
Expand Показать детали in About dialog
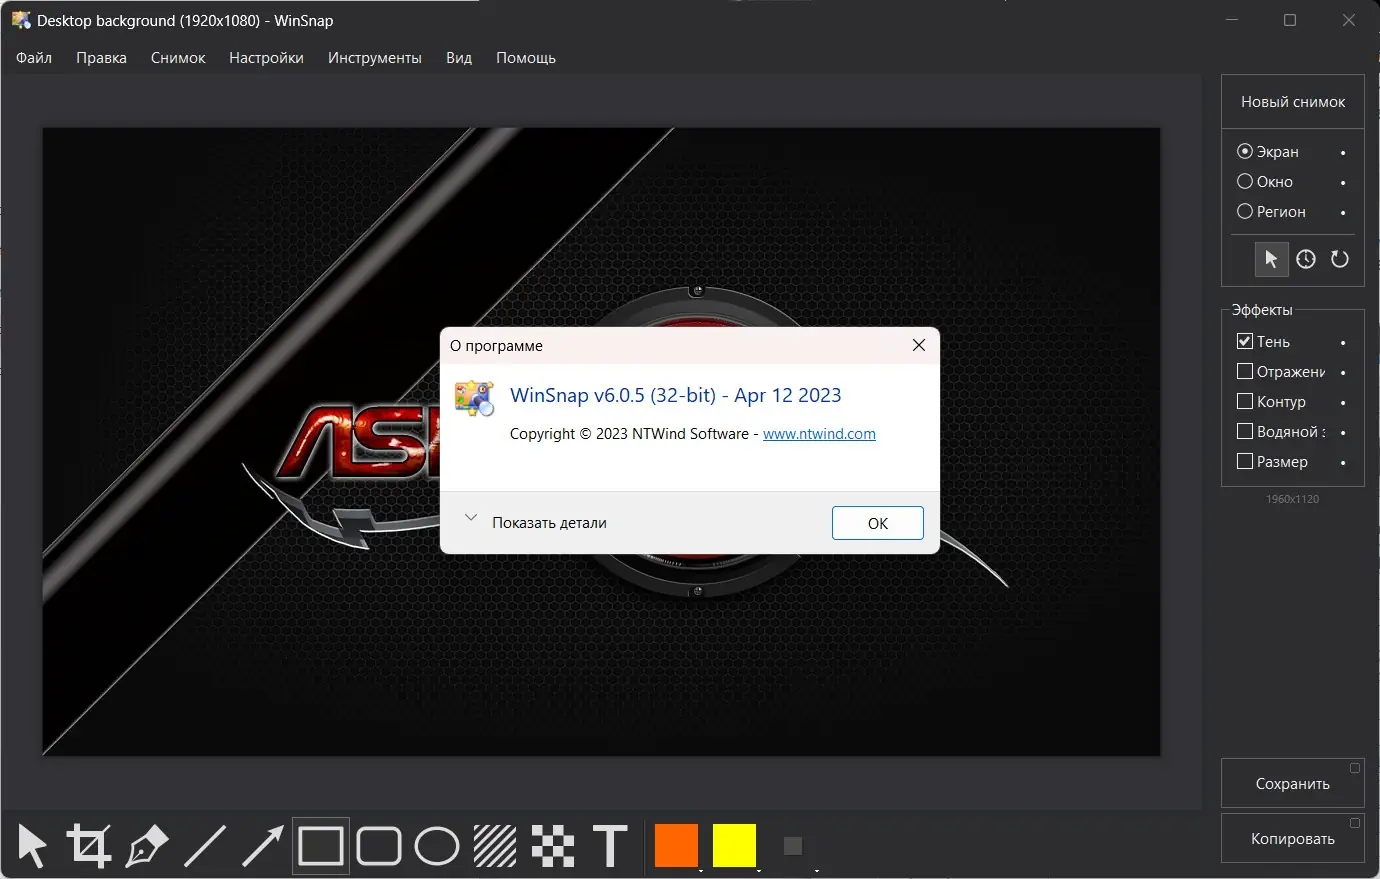point(536,522)
